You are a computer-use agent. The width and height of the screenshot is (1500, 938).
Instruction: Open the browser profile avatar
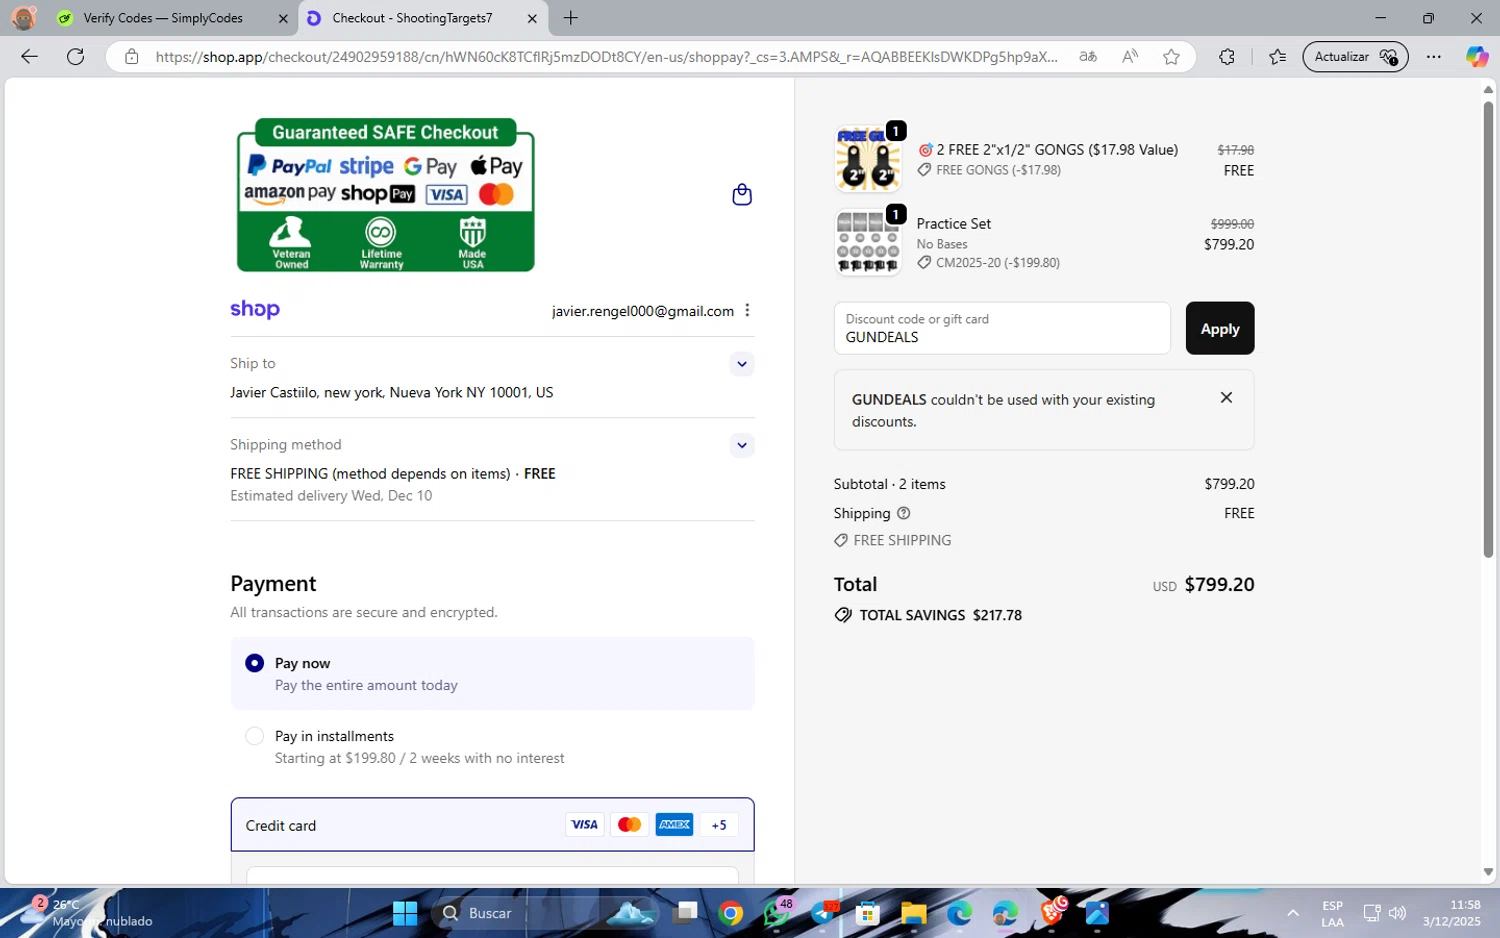tap(23, 18)
